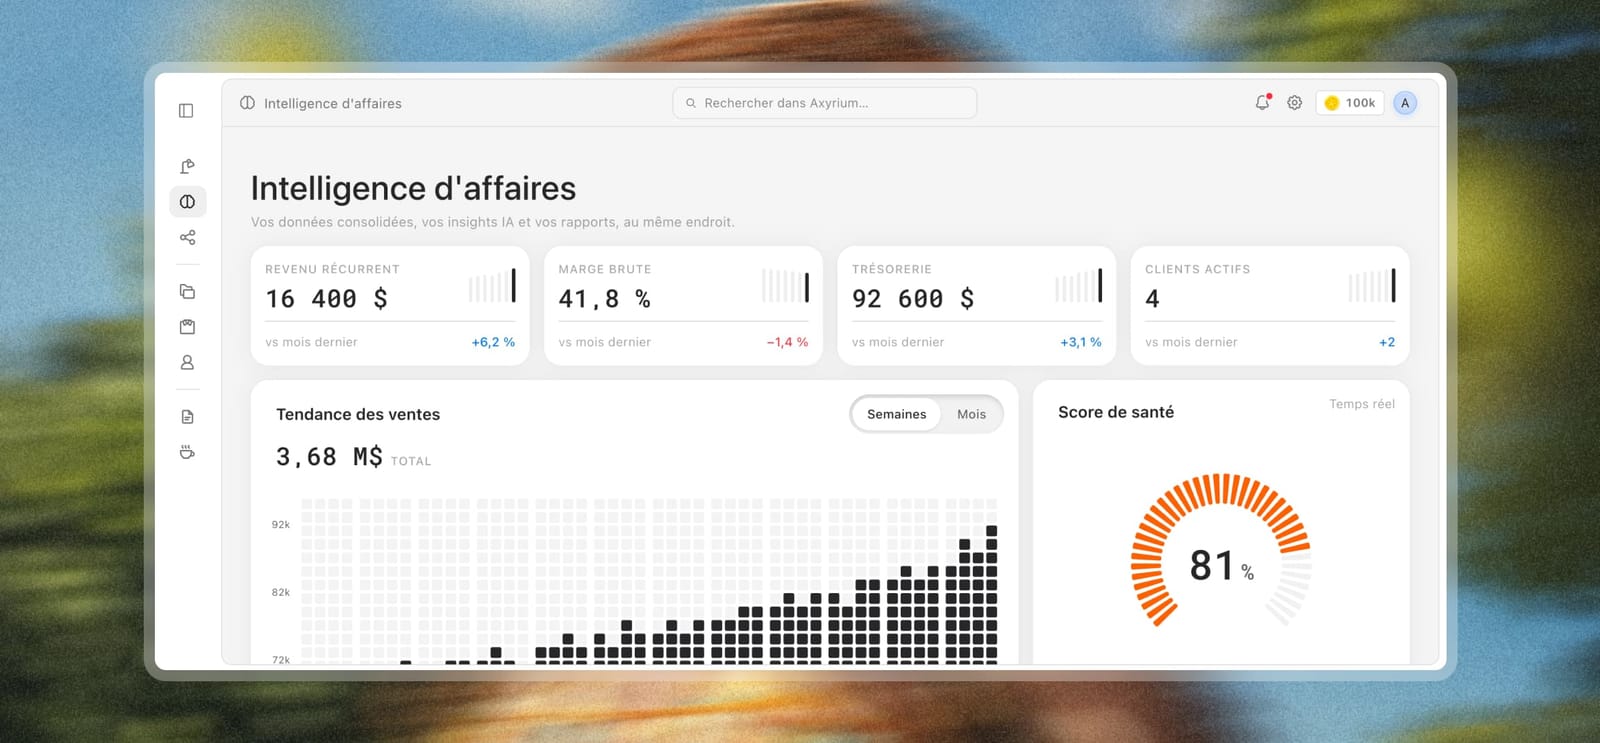
Task: Open the folders icon in sidebar
Action: 187,292
